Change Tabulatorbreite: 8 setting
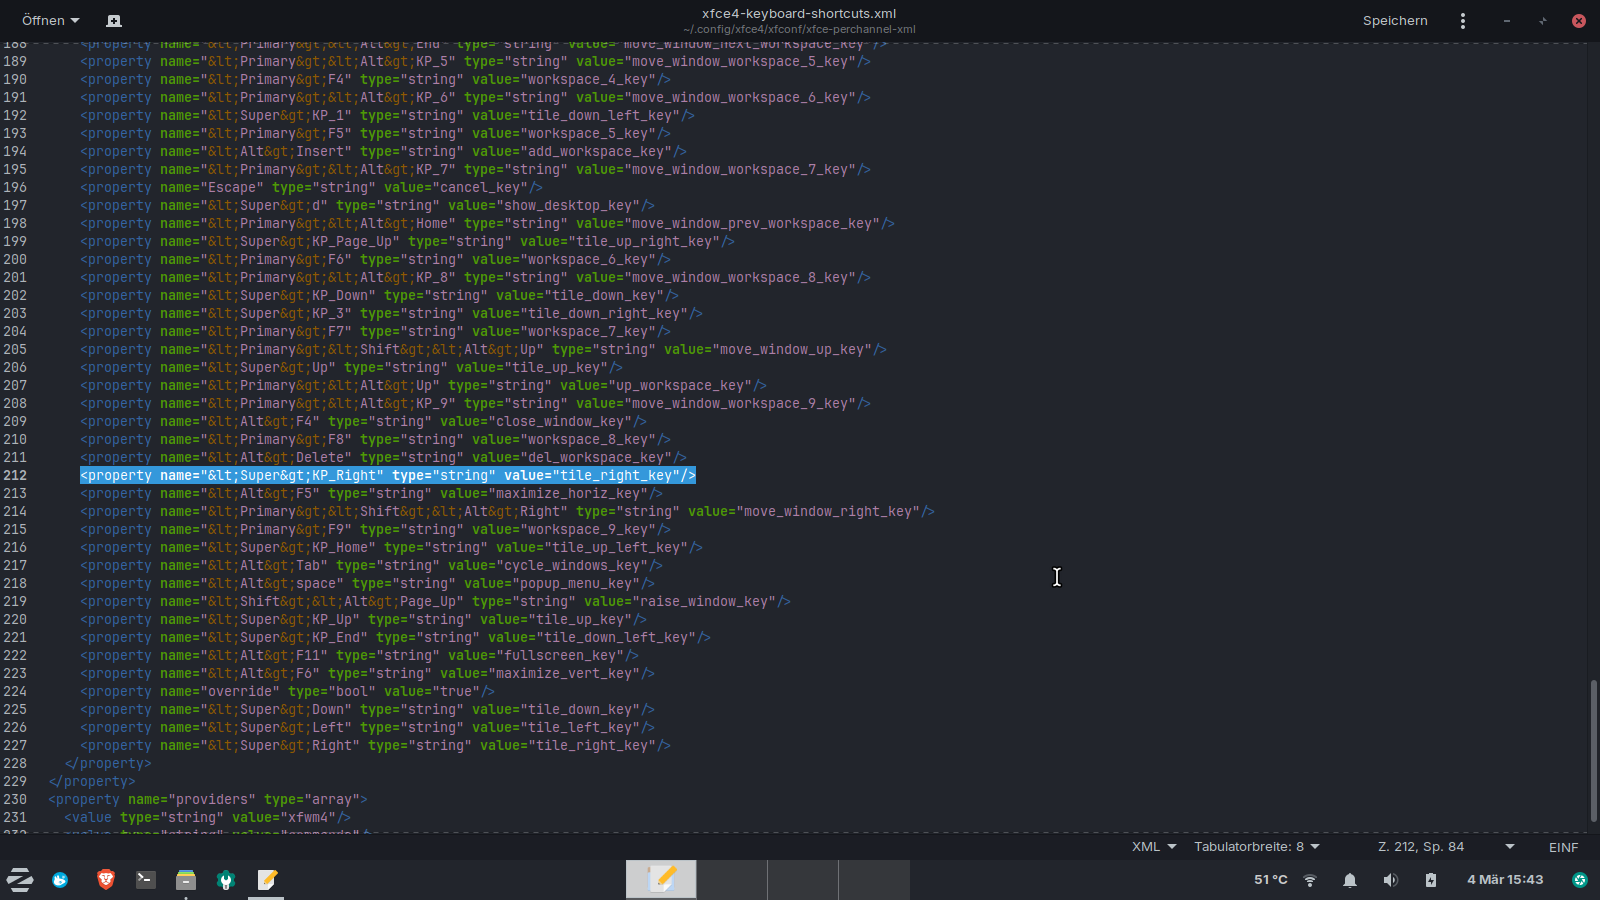This screenshot has height=900, width=1600. click(1256, 847)
